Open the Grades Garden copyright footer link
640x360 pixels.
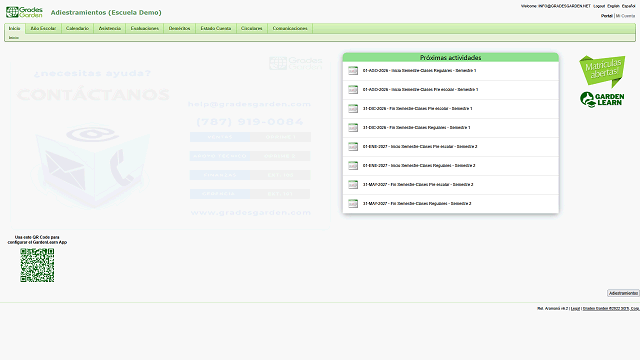point(611,309)
